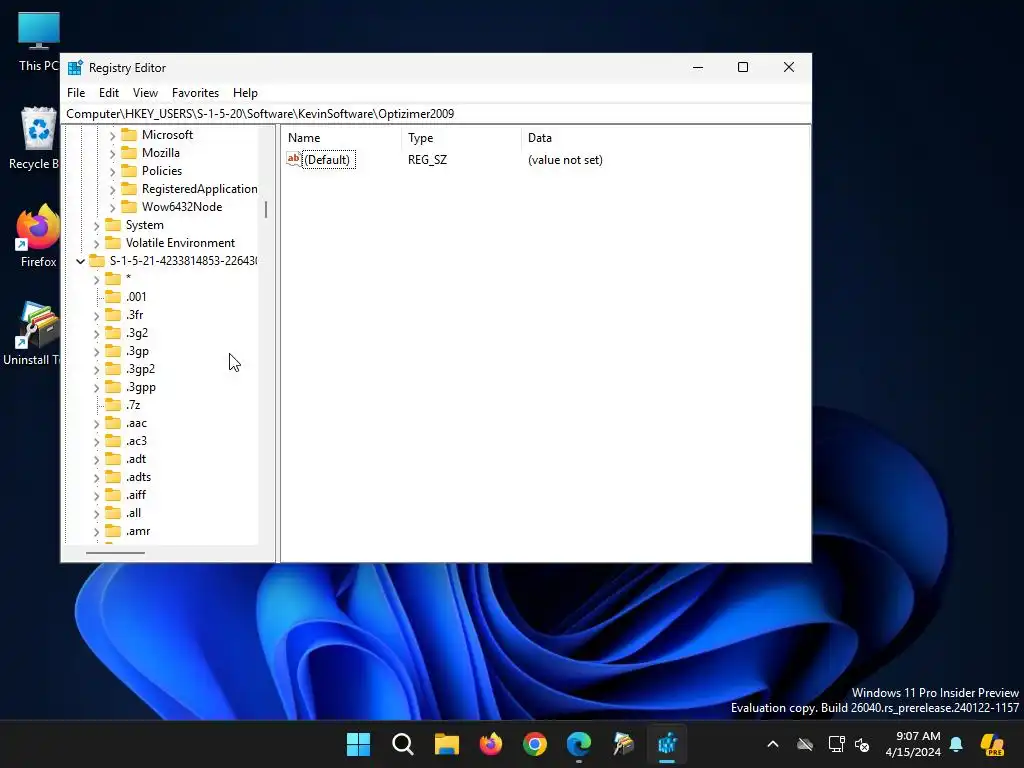
Task: Open the Edit menu
Action: [x=108, y=93]
